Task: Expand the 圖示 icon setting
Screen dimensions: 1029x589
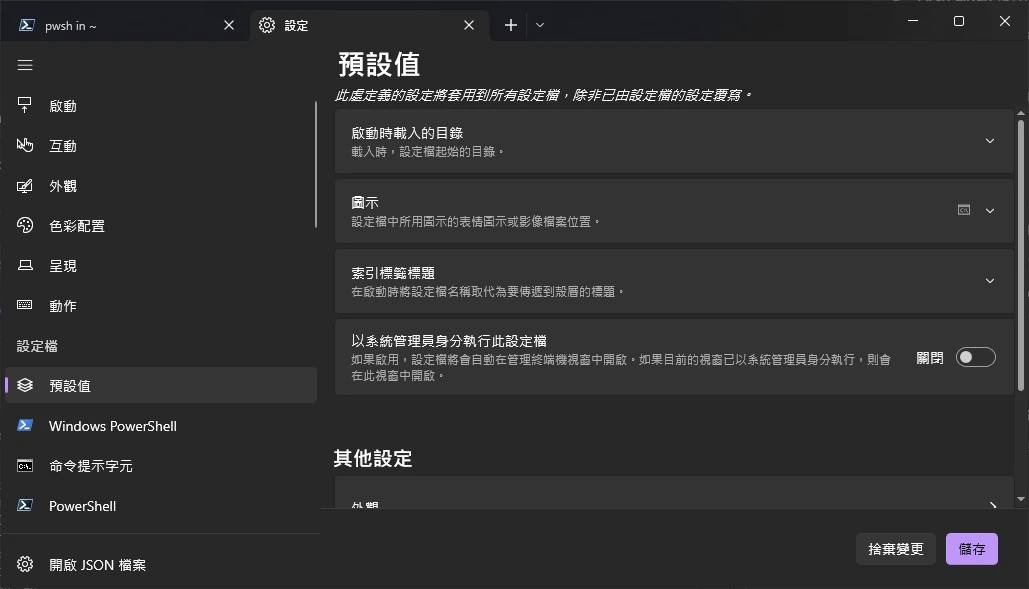Action: 989,211
